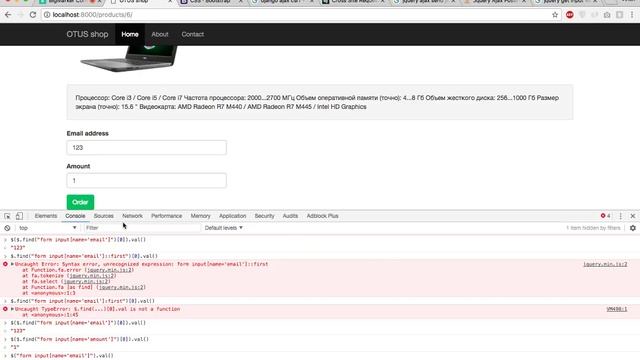The image size is (640, 360).
Task: Clear the console with the ban icon
Action: 7,228
